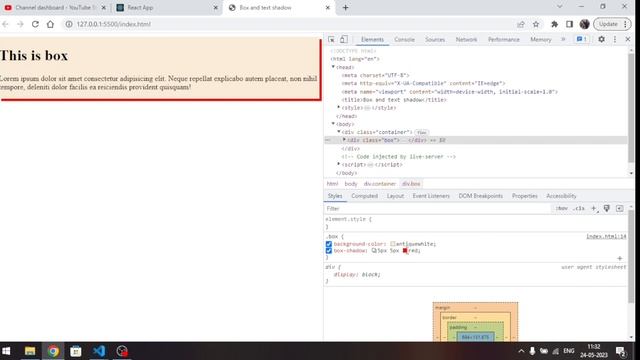Image resolution: width=640 pixels, height=360 pixels.
Task: Select div.container in the breadcrumb
Action: click(380, 184)
